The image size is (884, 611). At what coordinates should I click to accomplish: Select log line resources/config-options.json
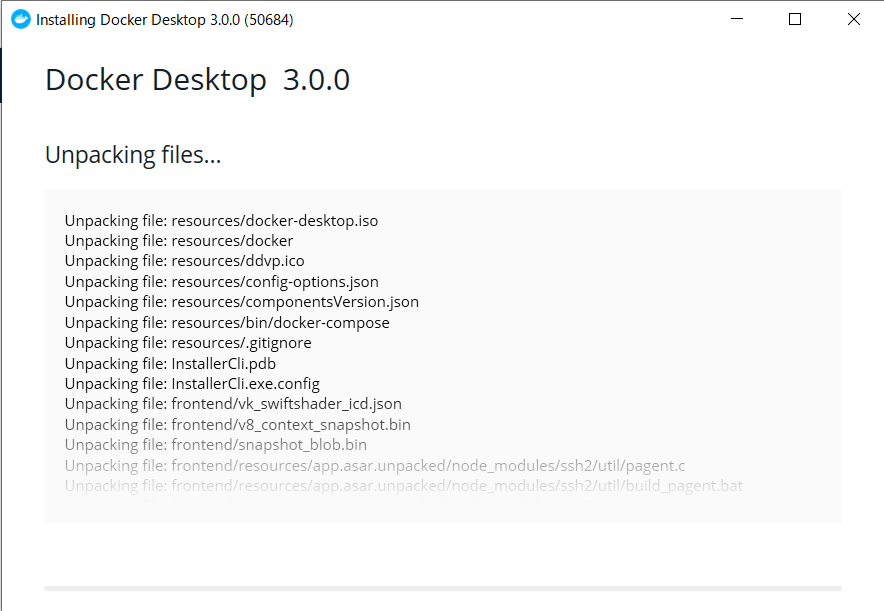tap(222, 281)
